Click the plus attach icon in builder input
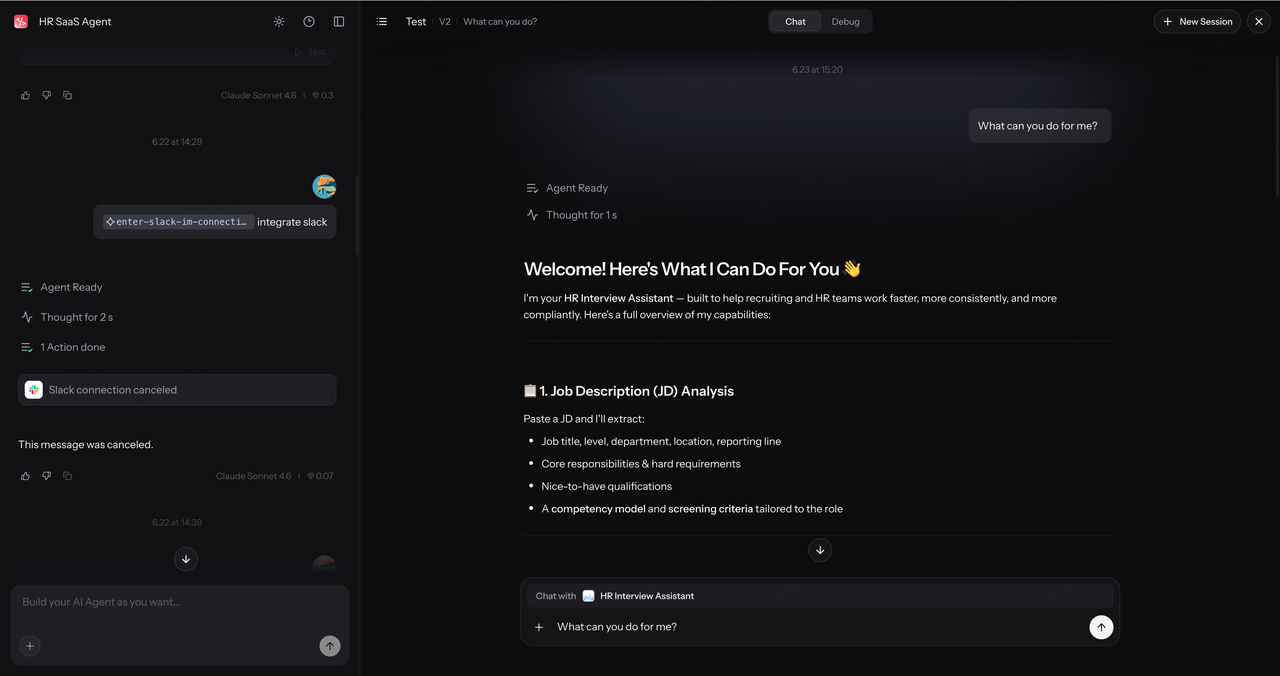The width and height of the screenshot is (1280, 676). coord(30,646)
